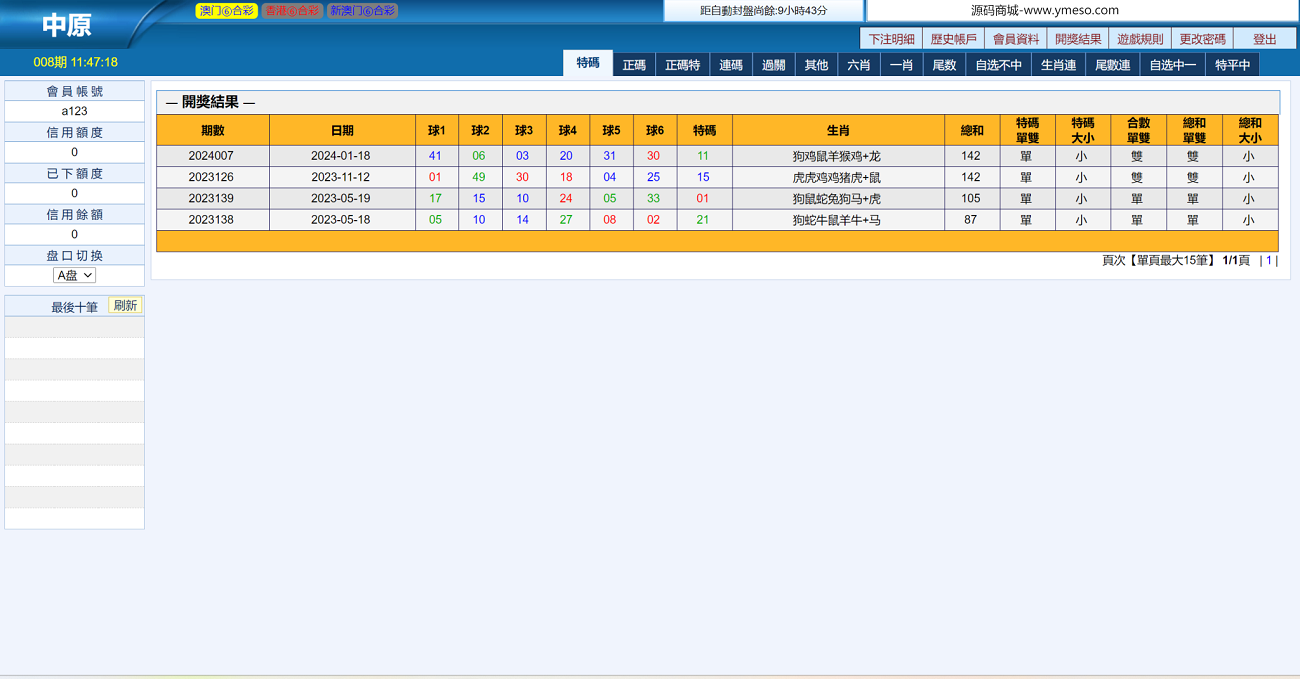Select the 生肖連 tab
Viewport: 1300px width, 679px height.
[1059, 65]
